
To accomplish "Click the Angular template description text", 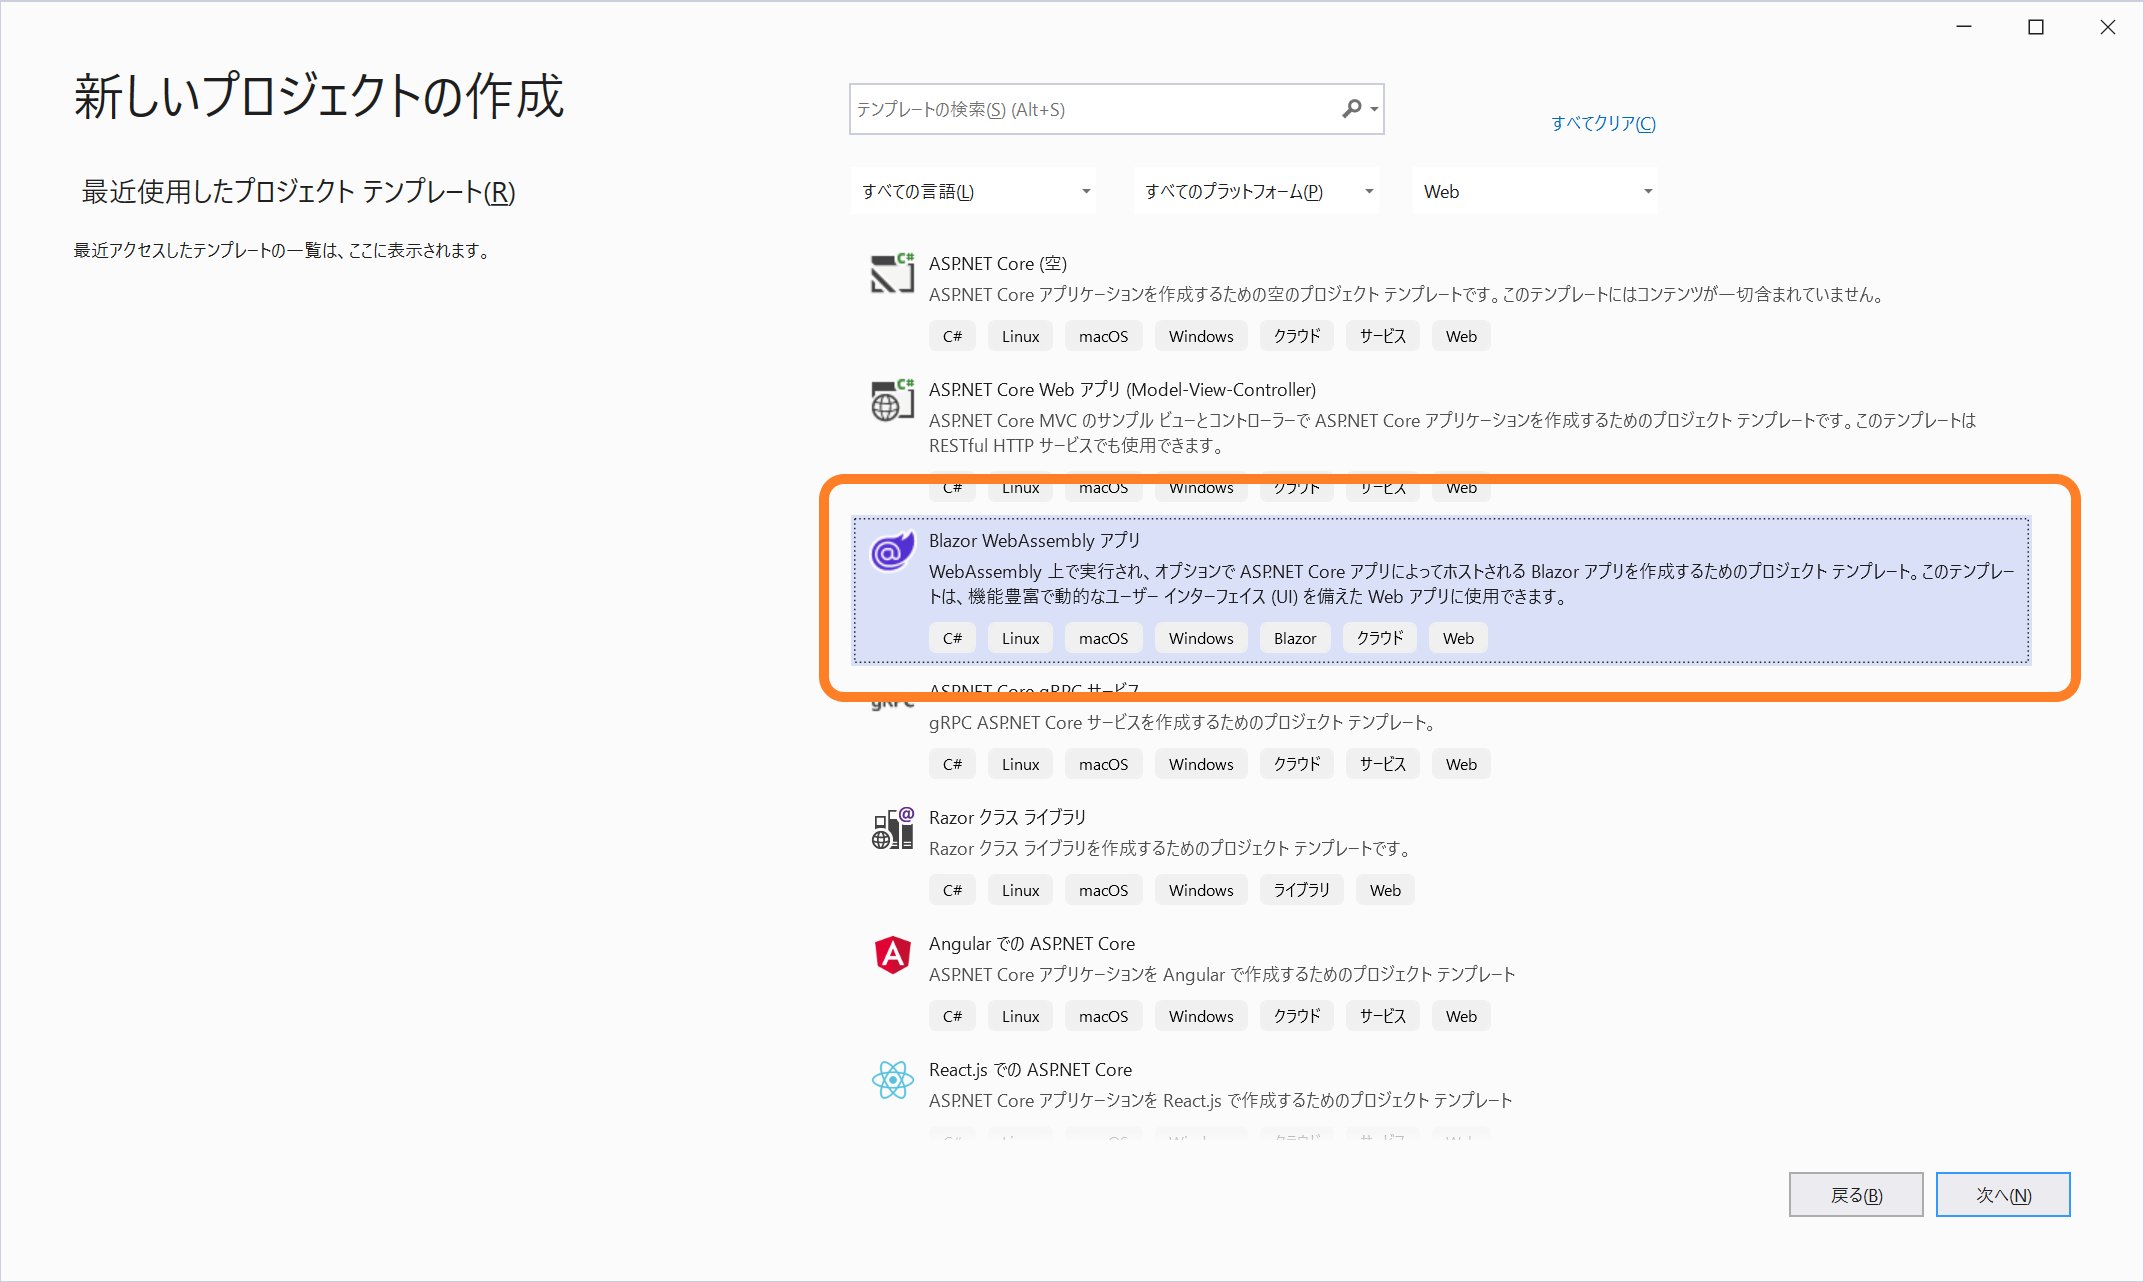I will pos(1222,974).
